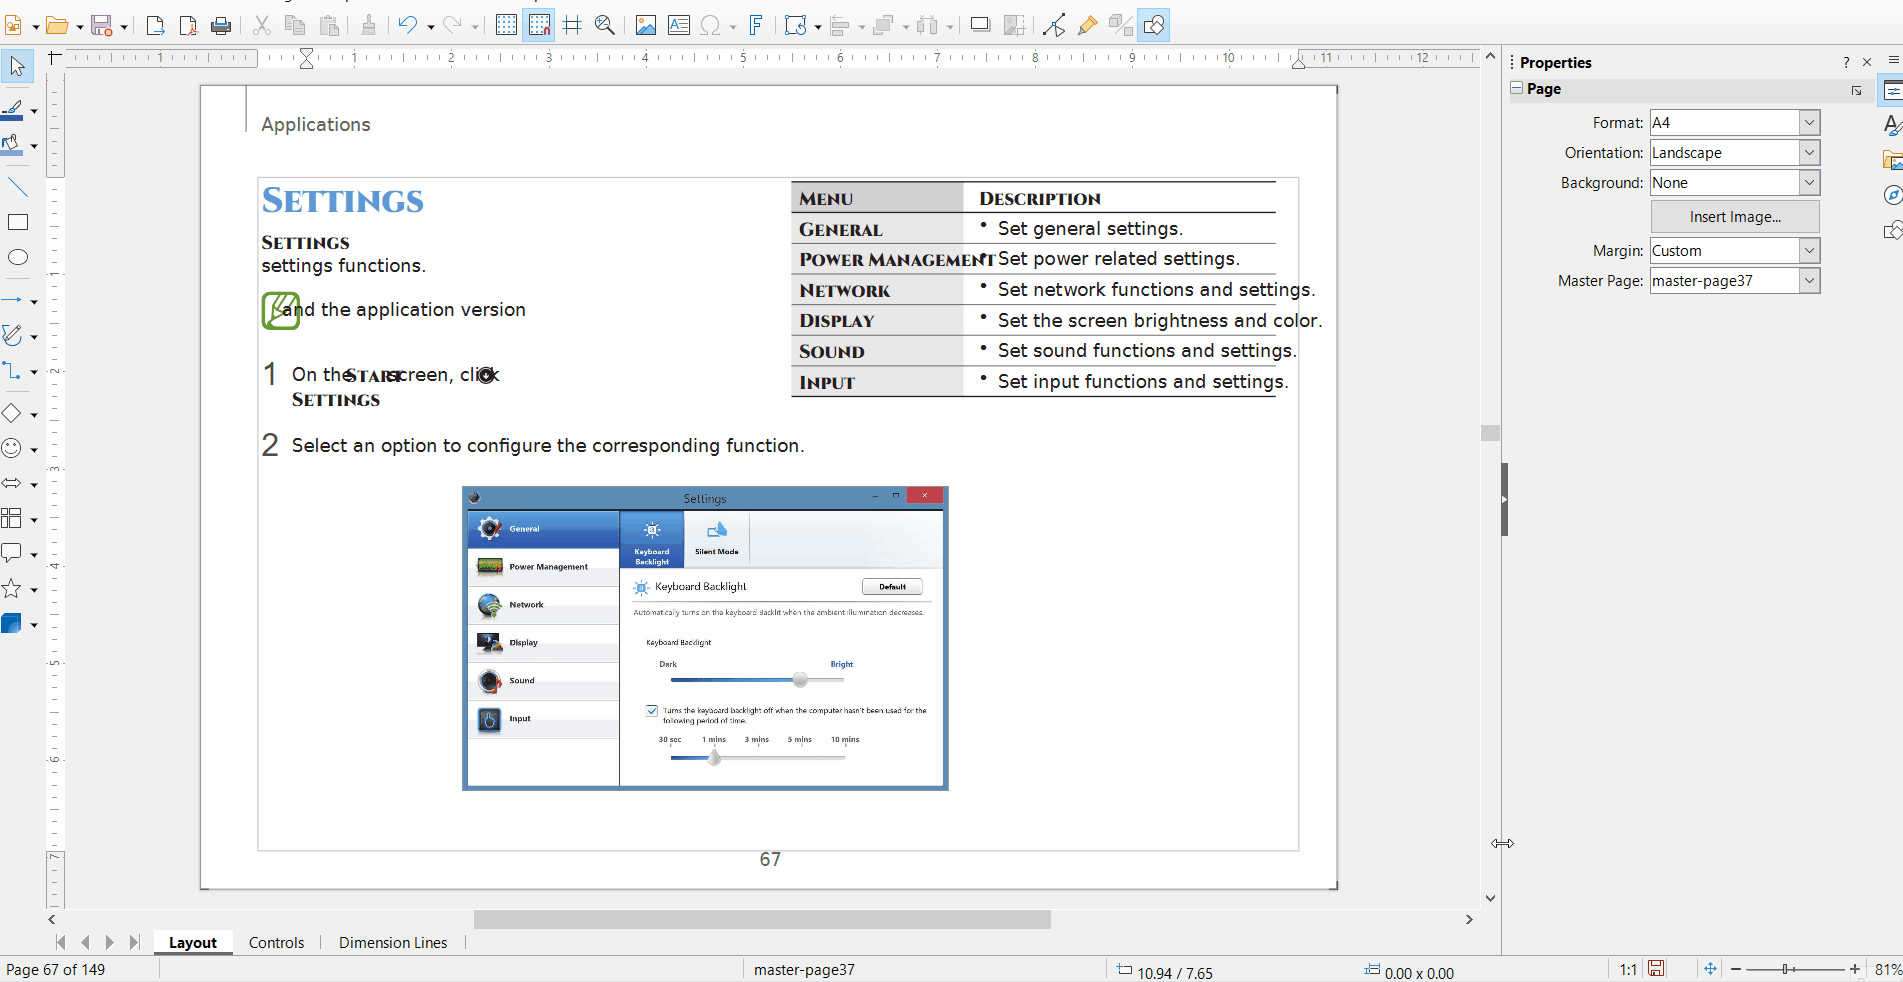Switch to the Controls layer tab
1903x982 pixels.
(x=277, y=943)
